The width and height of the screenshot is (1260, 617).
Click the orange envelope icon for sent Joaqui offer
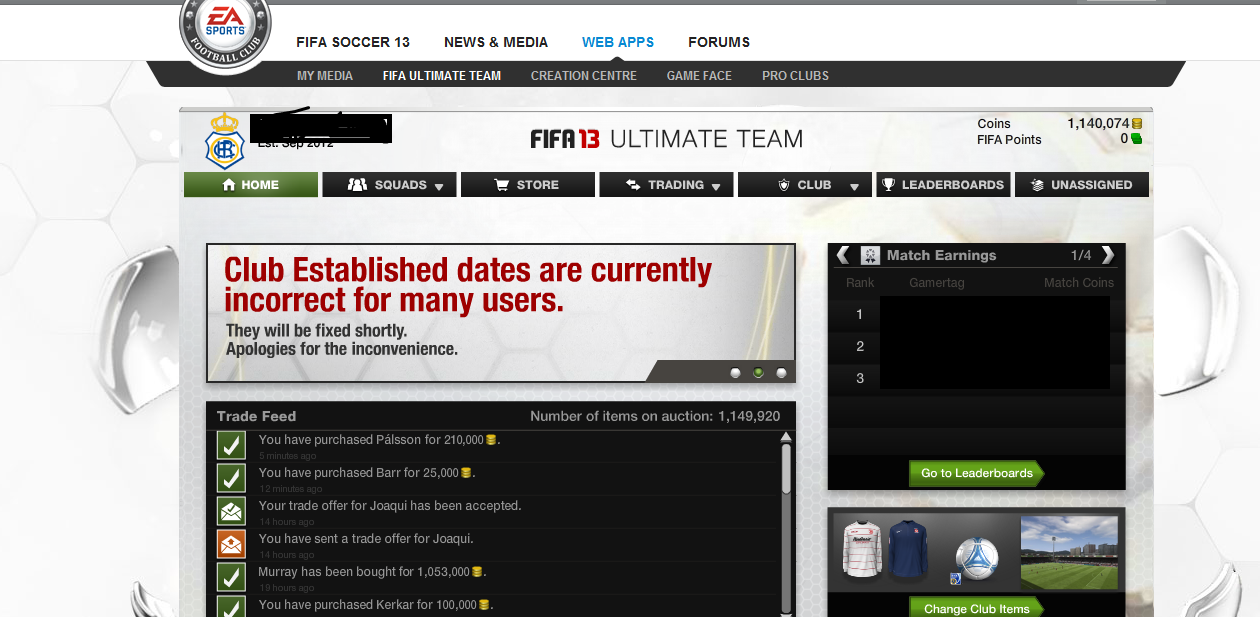pos(231,545)
